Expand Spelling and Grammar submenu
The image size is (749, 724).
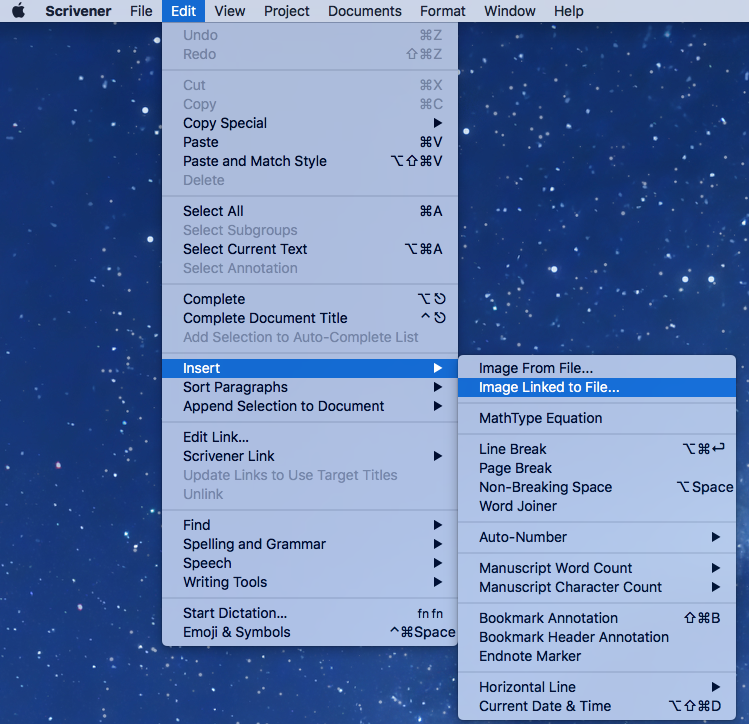point(310,544)
